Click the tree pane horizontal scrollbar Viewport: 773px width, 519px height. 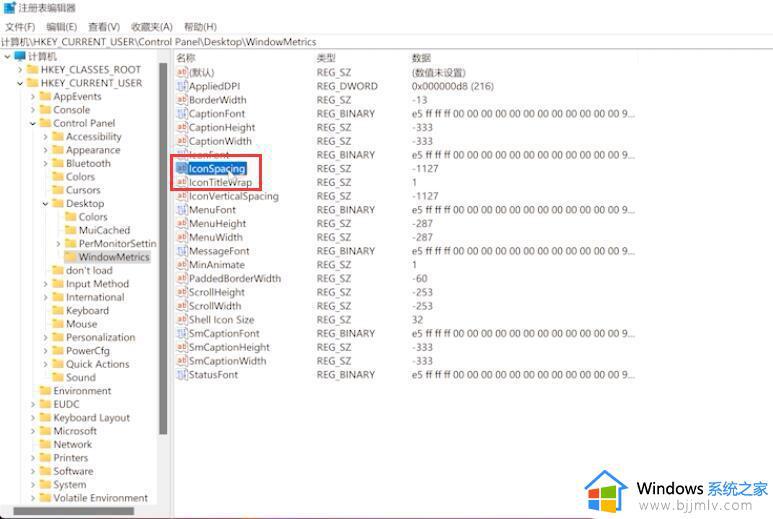point(73,512)
